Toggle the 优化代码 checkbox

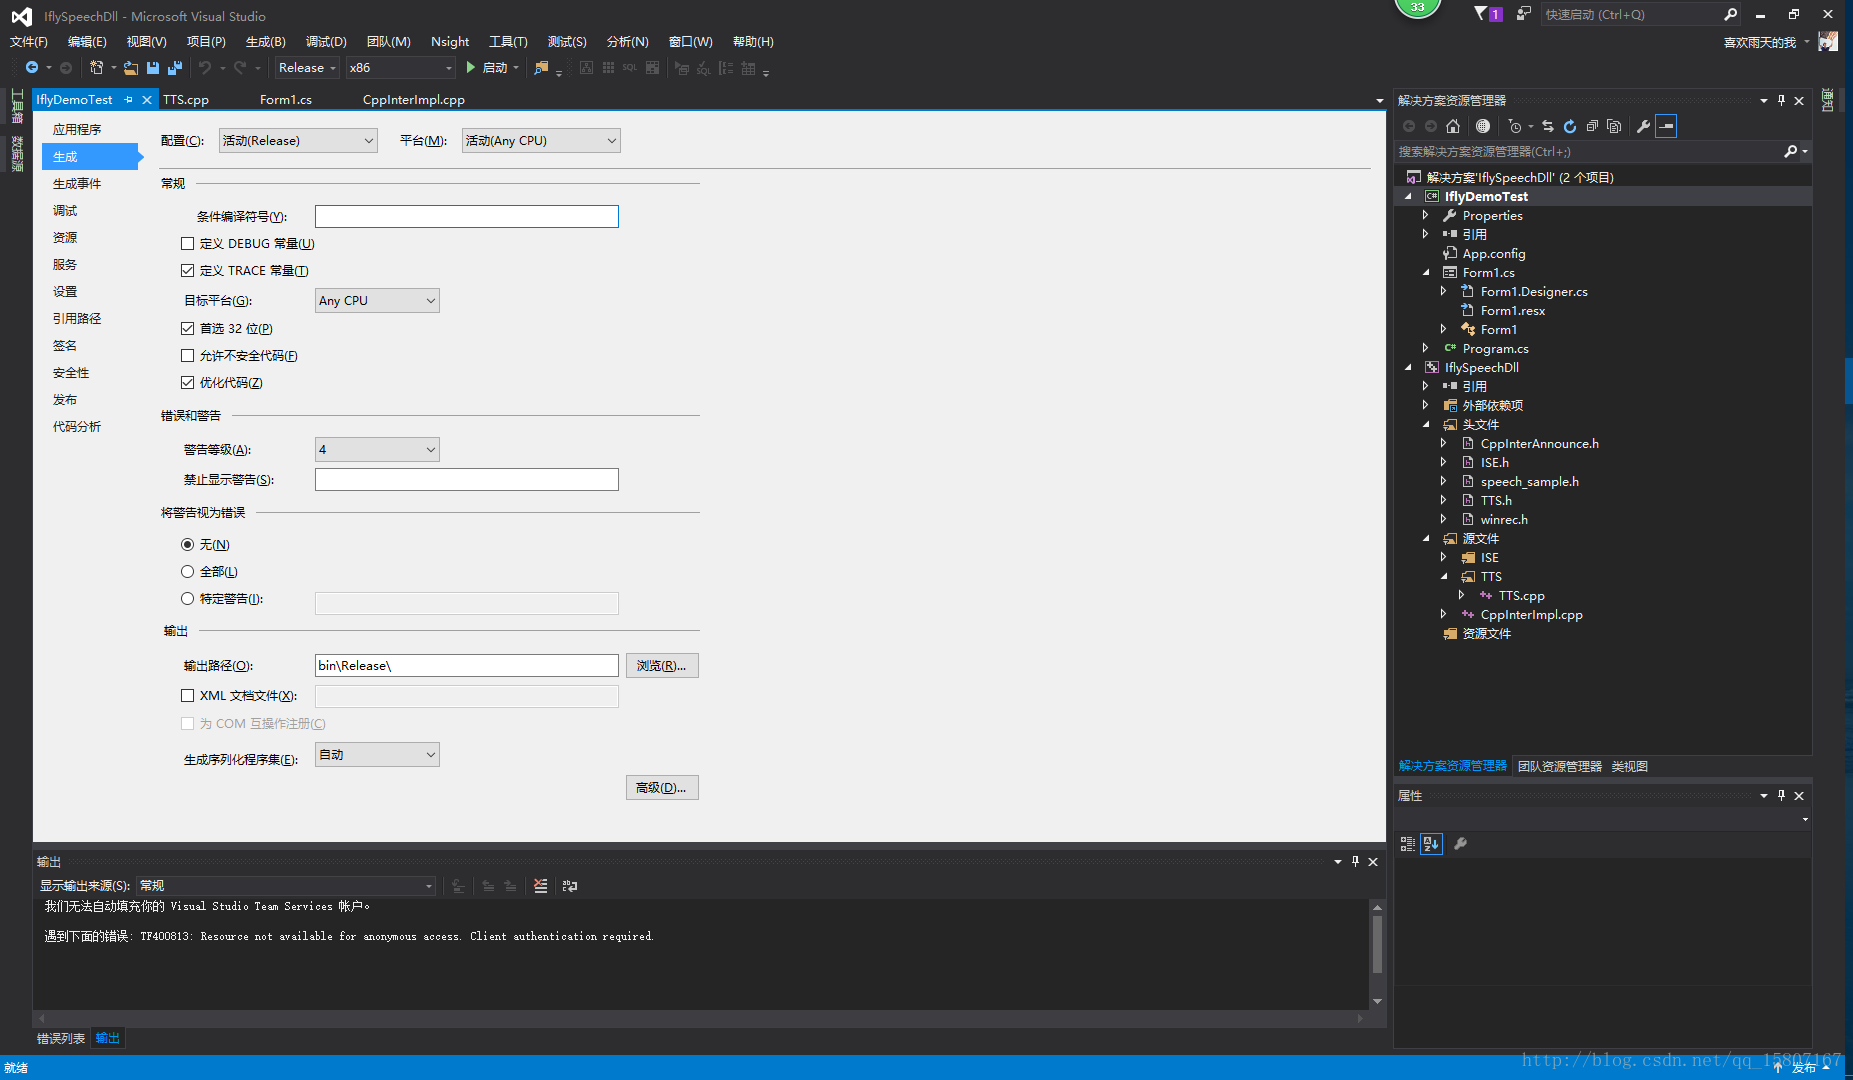187,383
